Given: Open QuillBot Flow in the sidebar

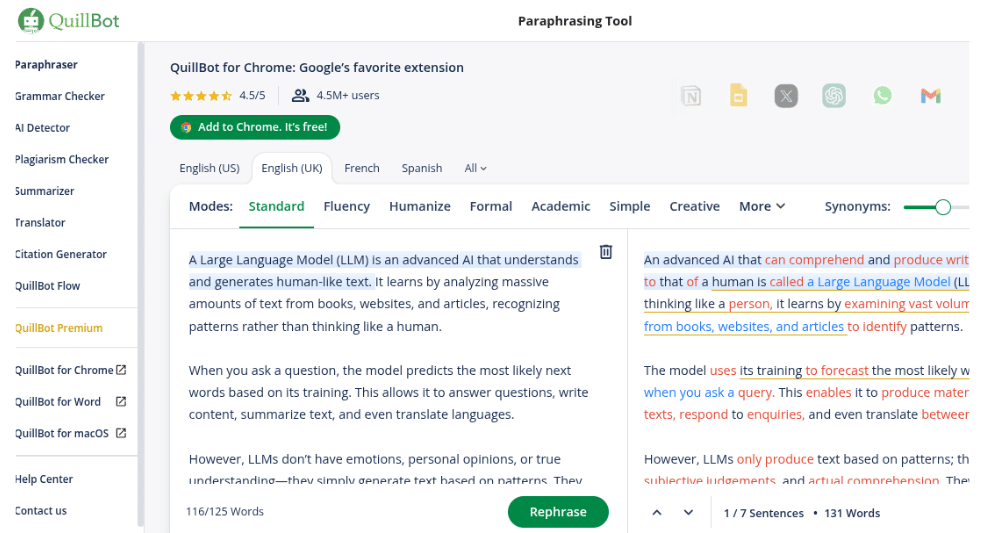Looking at the screenshot, I should tap(48, 285).
